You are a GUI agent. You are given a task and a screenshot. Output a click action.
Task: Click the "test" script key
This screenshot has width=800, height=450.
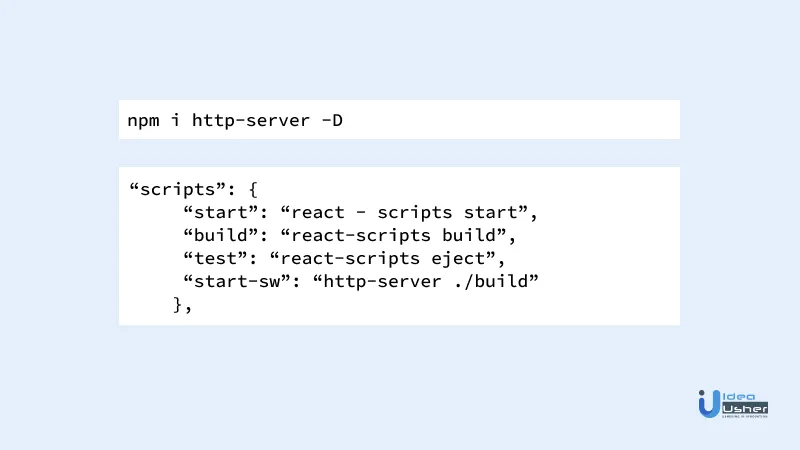tap(215, 258)
